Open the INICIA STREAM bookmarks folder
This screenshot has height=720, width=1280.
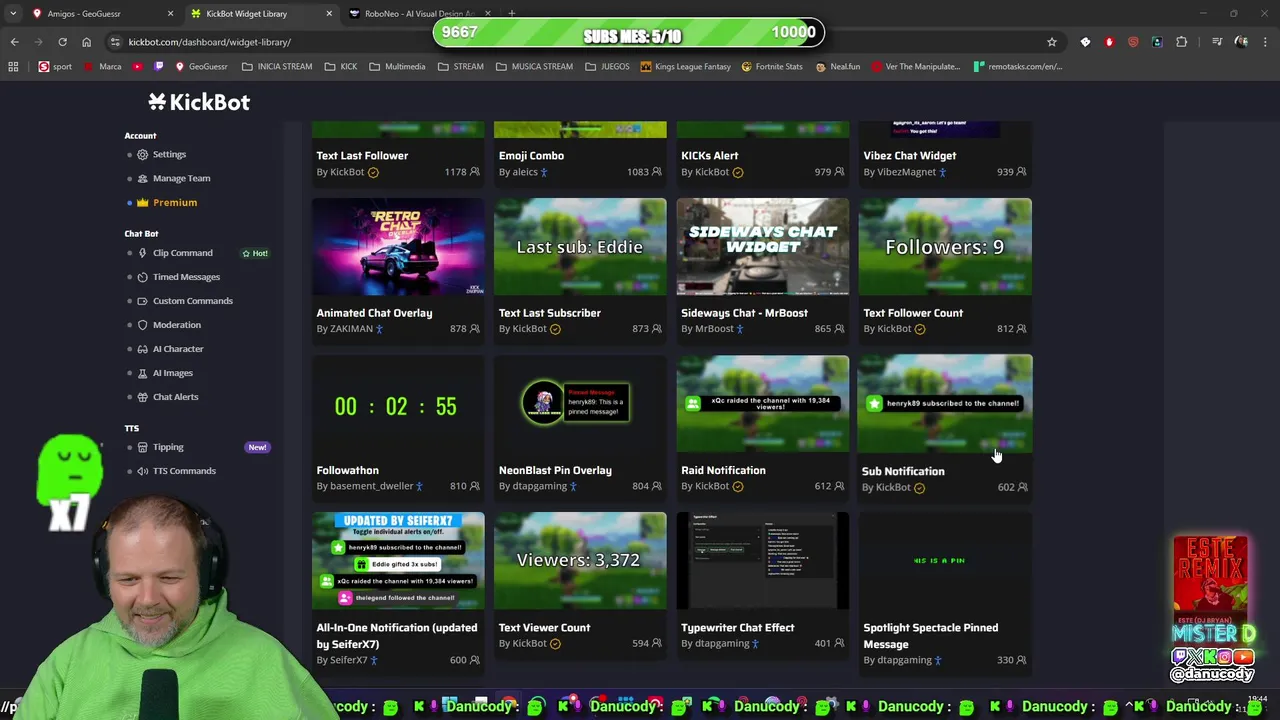click(277, 67)
